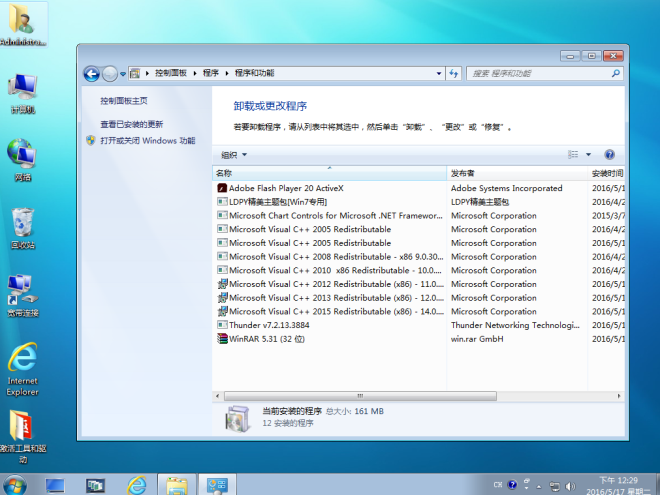Open the Windows Start menu
Image resolution: width=660 pixels, height=495 pixels.
15,485
